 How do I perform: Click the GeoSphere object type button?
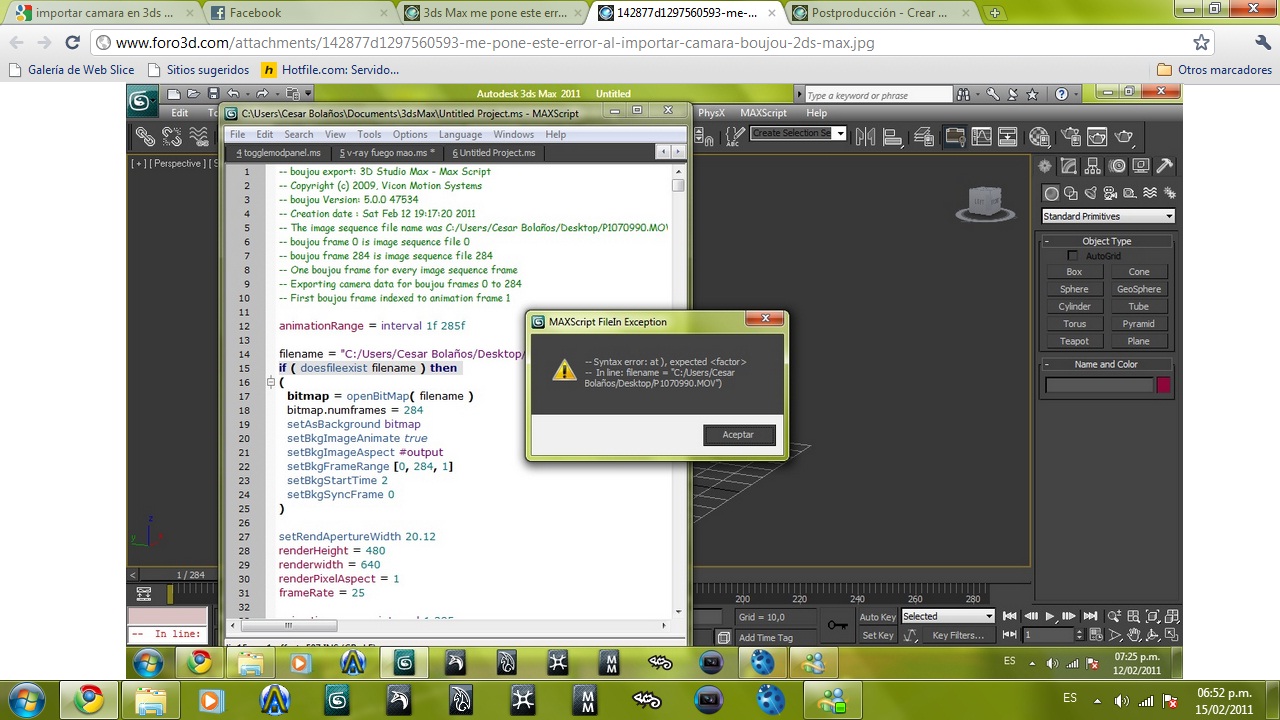click(x=1139, y=289)
